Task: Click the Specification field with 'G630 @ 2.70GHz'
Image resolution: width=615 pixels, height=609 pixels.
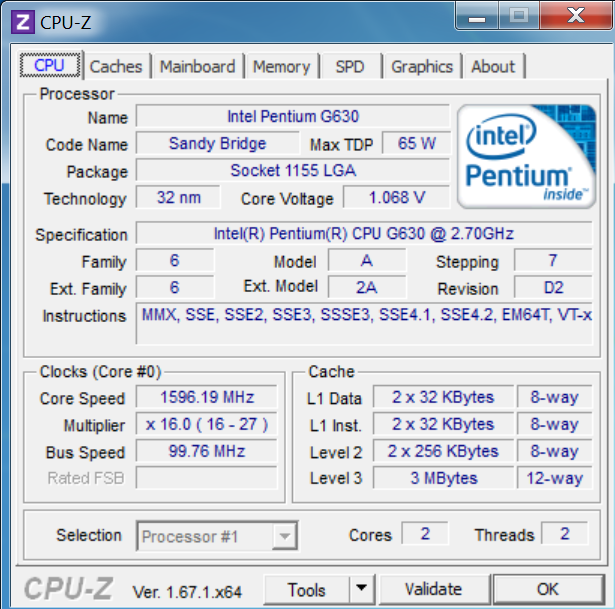Action: 364,234
